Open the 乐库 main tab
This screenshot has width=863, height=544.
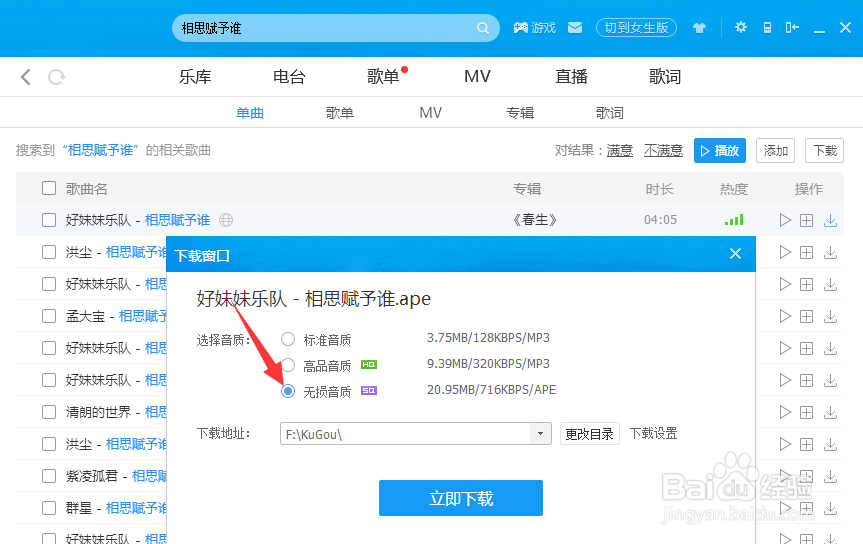195,77
